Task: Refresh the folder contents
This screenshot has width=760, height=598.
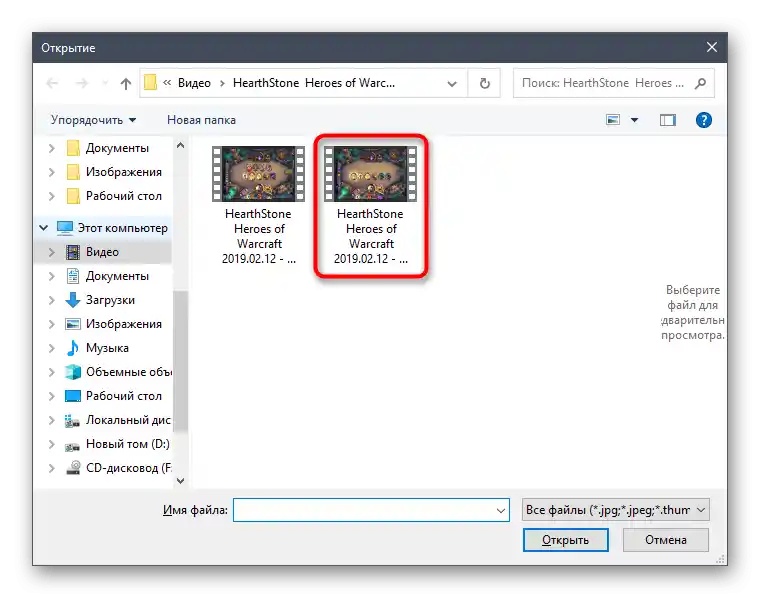Action: click(484, 83)
